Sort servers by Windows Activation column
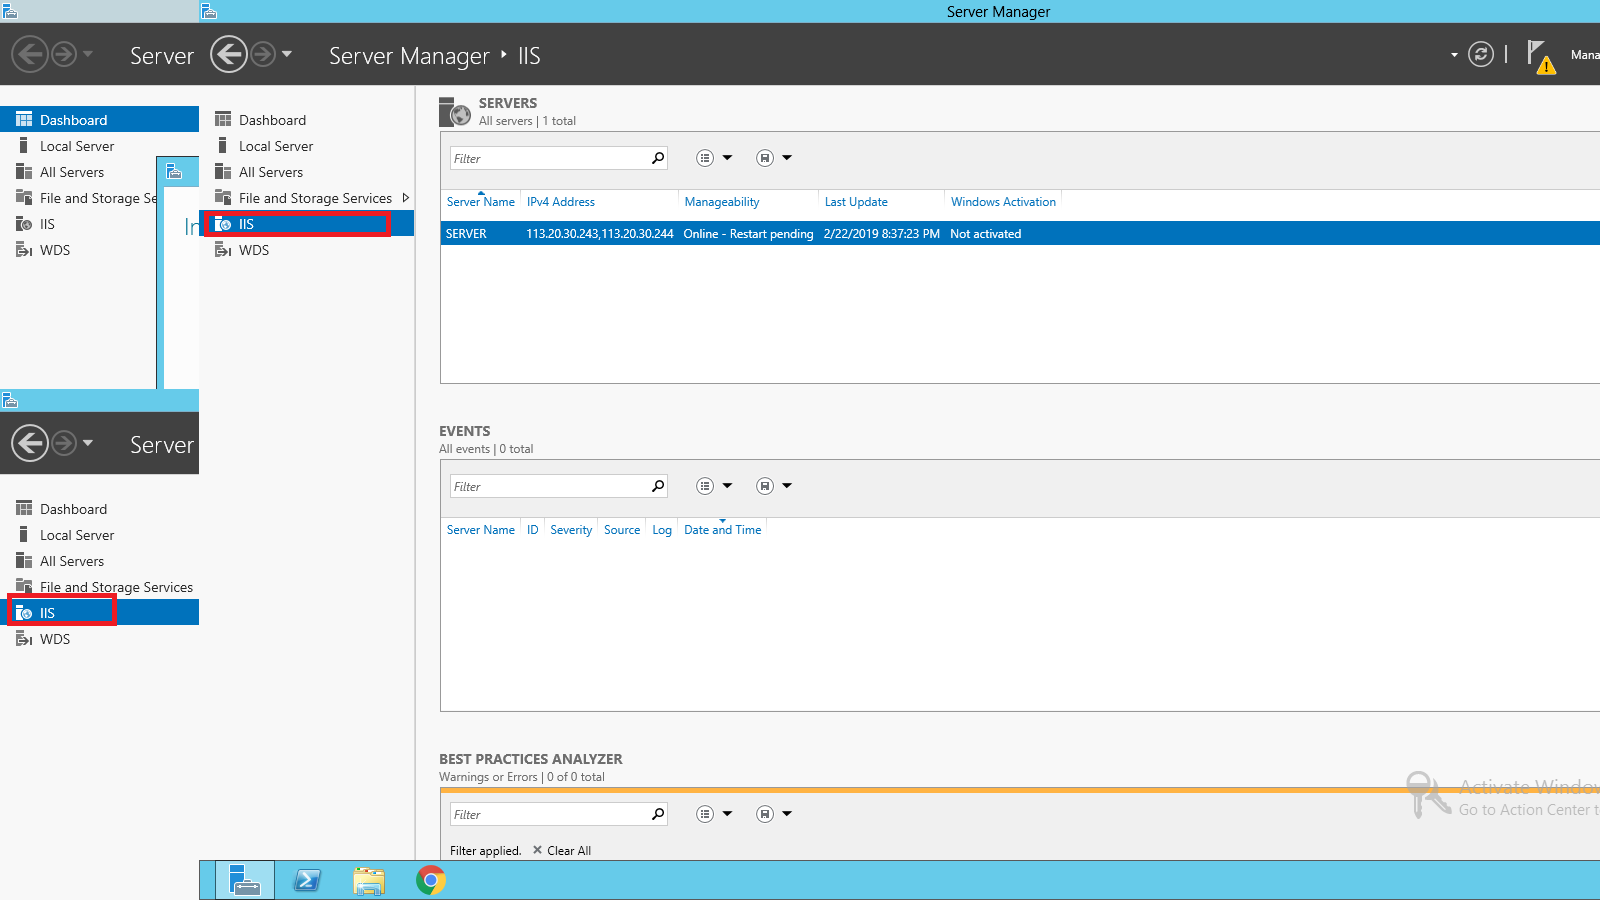The image size is (1600, 900). 1002,202
